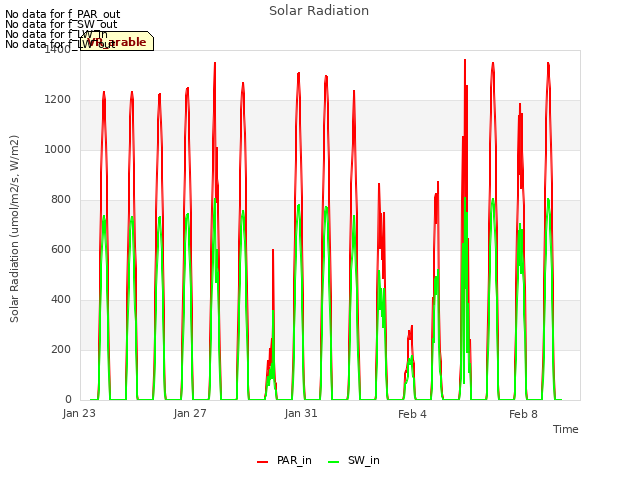640x480 pixels.
Task: Click the Time axis title
Action: [566, 429]
